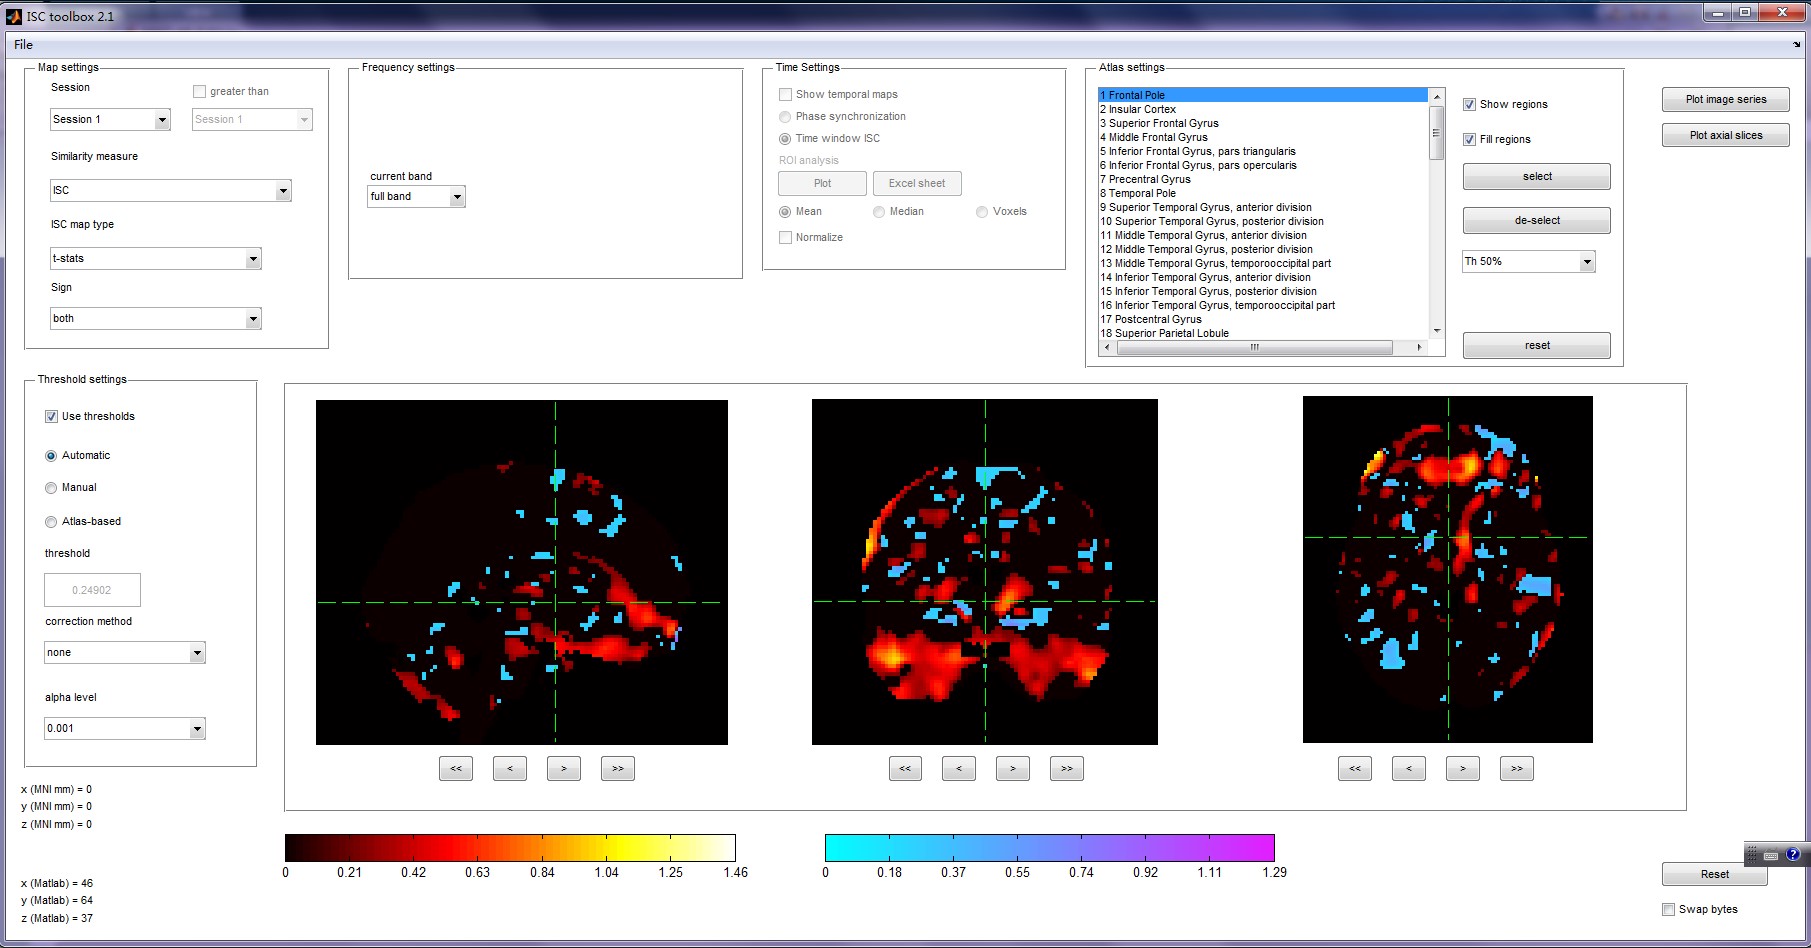Screen dimensions: 1811x948
Task: Go to previous slice in sagittal view
Action: pos(510,769)
